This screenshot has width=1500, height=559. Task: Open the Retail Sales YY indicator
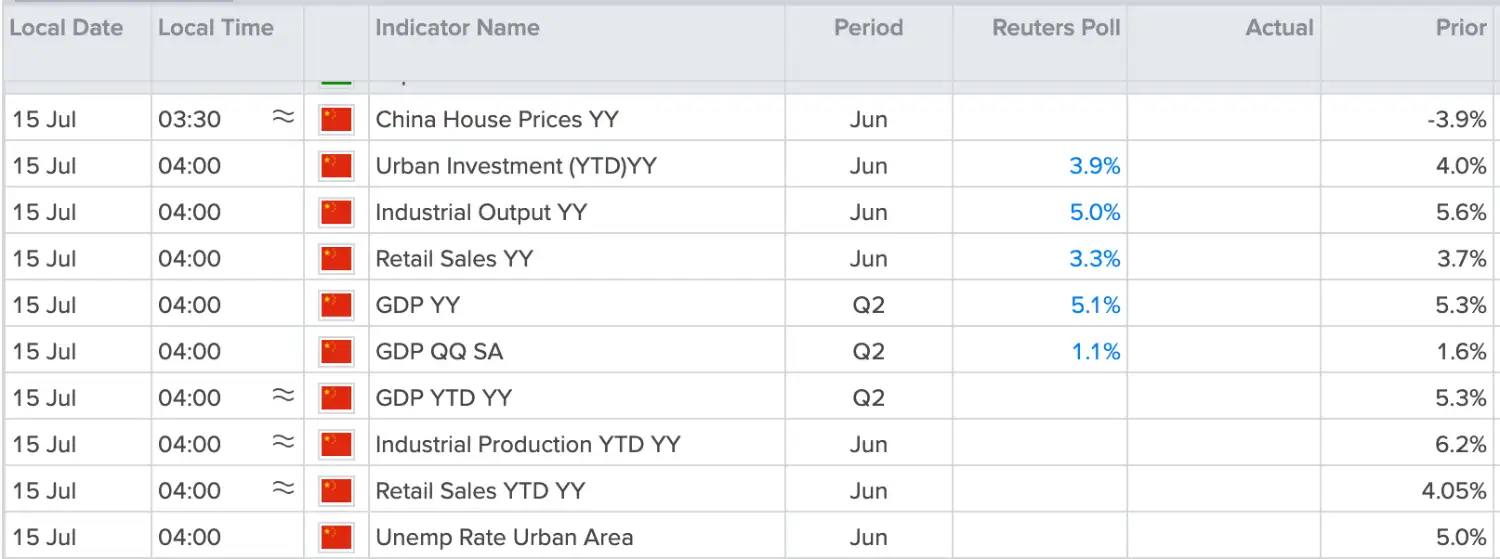click(x=454, y=259)
